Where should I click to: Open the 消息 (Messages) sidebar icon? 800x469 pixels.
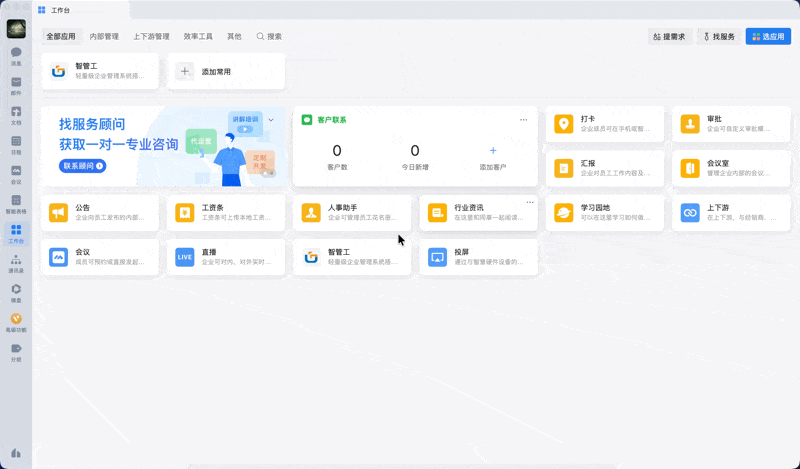(16, 54)
